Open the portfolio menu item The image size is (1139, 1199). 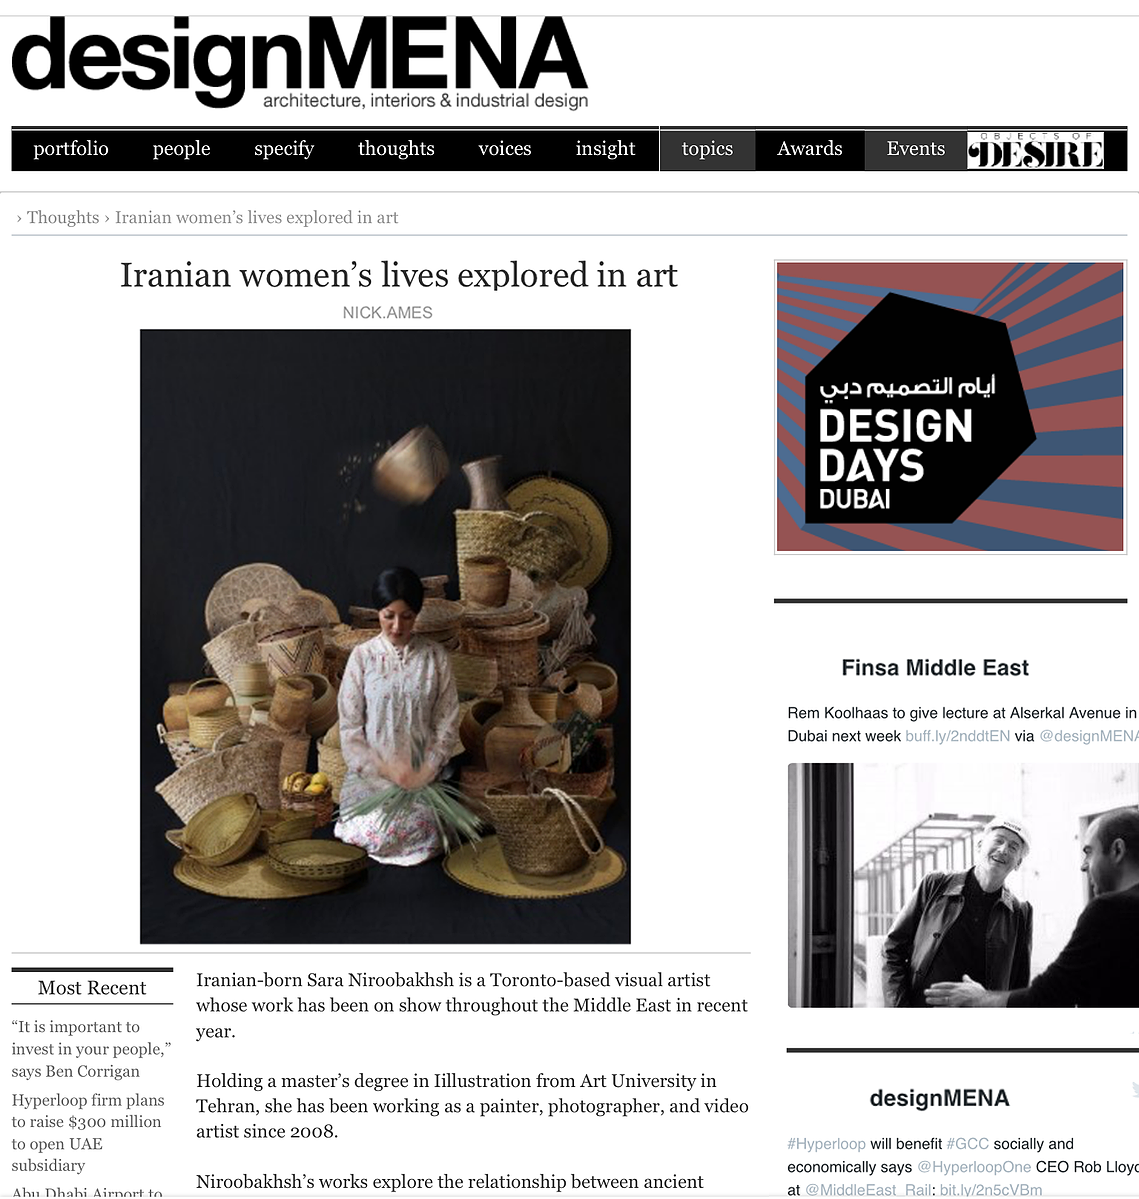click(71, 148)
